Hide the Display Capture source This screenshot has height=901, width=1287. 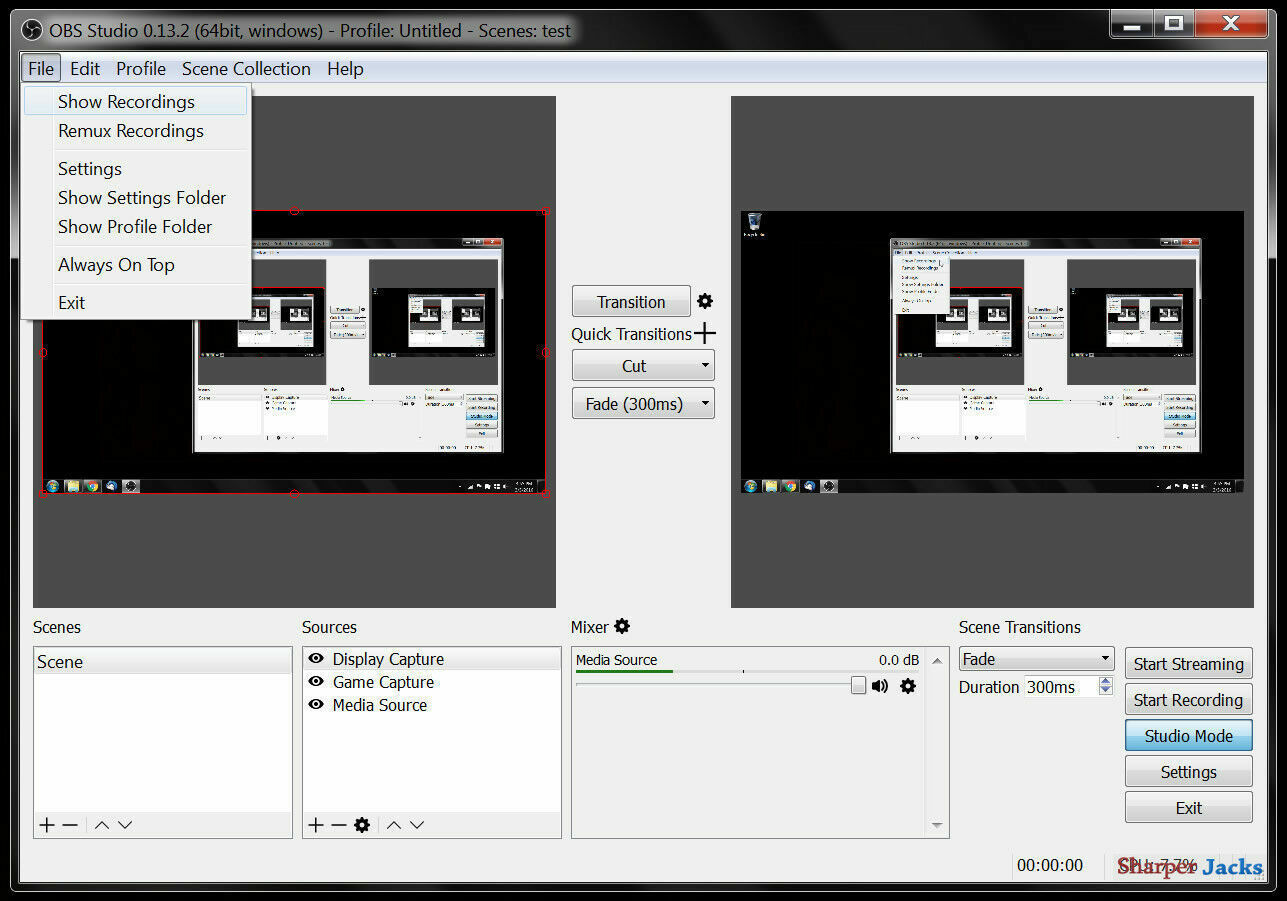(x=316, y=659)
